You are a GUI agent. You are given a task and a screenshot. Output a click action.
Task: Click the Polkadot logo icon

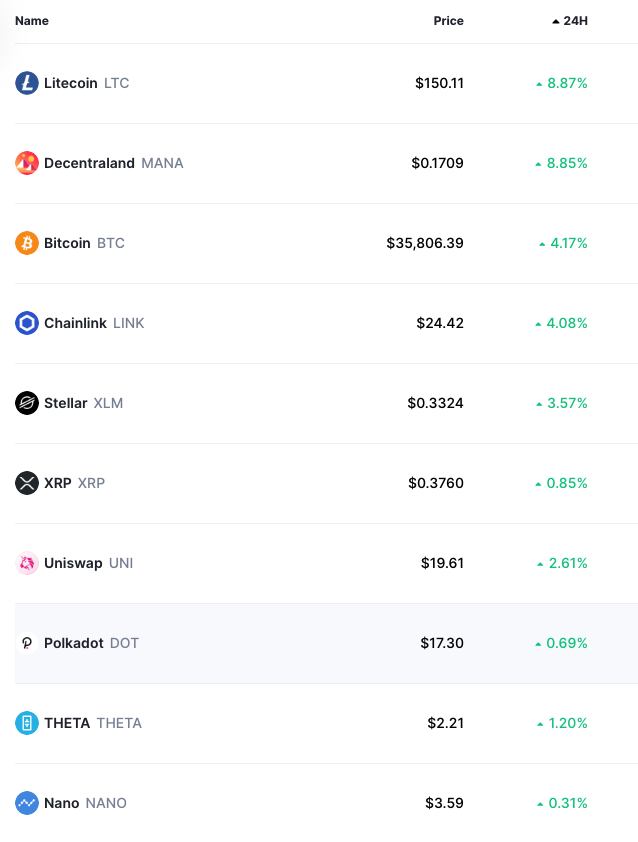[x=27, y=643]
